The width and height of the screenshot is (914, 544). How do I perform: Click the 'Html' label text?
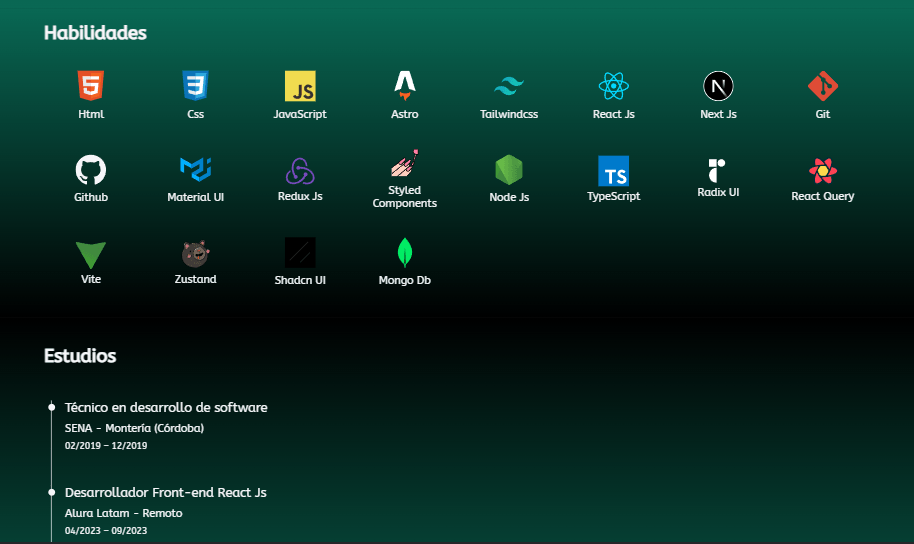pyautogui.click(x=91, y=114)
